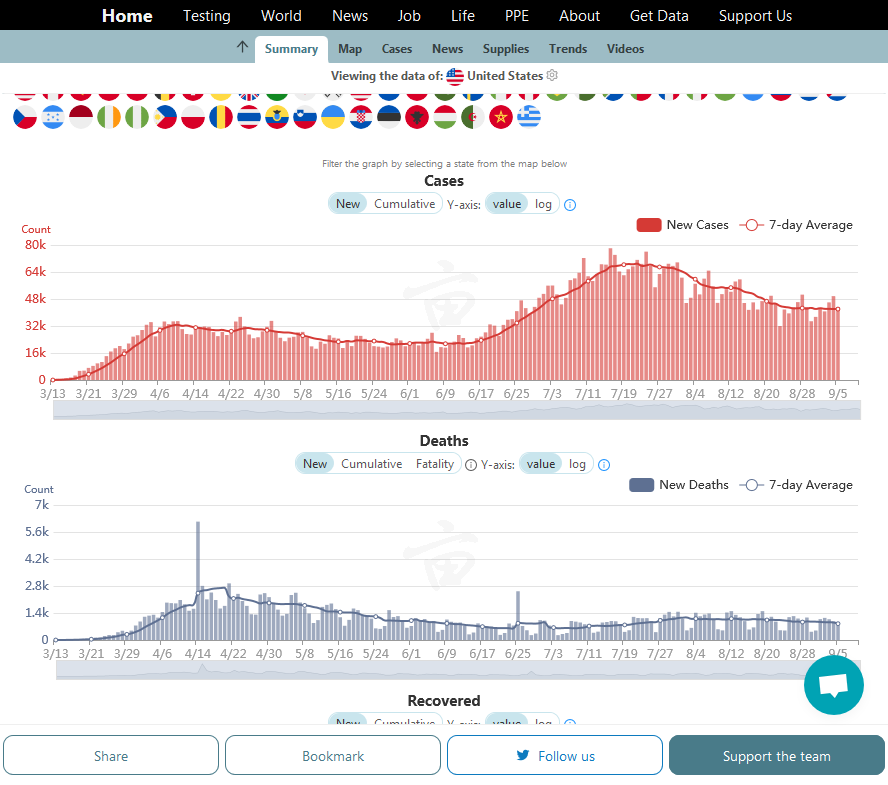Open the News sub-tab

coord(447,49)
